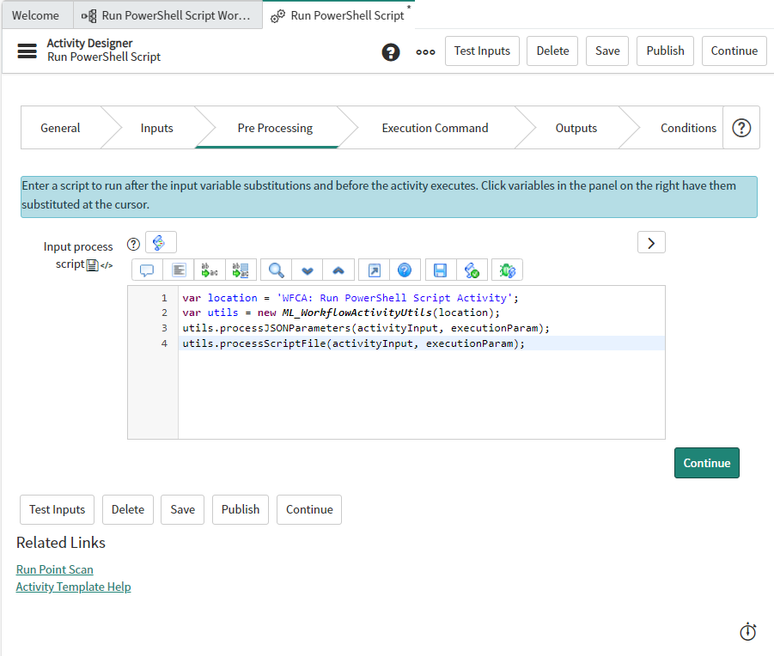Switch to the Welcome tab

36,15
